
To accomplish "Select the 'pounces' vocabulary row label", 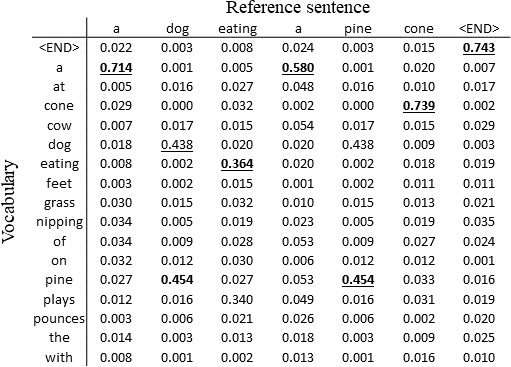I will [x=59, y=319].
